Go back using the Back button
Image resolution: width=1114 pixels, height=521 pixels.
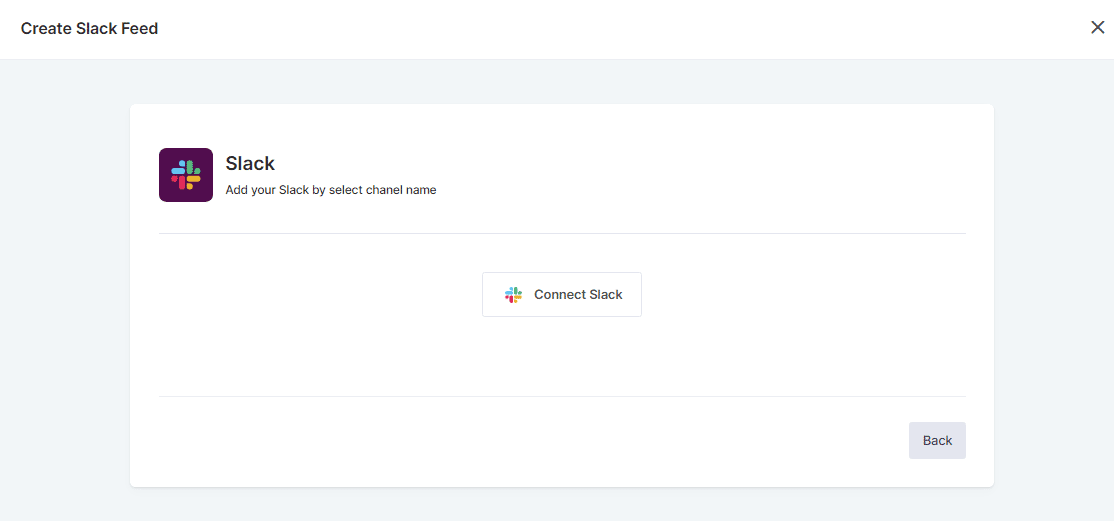(937, 441)
